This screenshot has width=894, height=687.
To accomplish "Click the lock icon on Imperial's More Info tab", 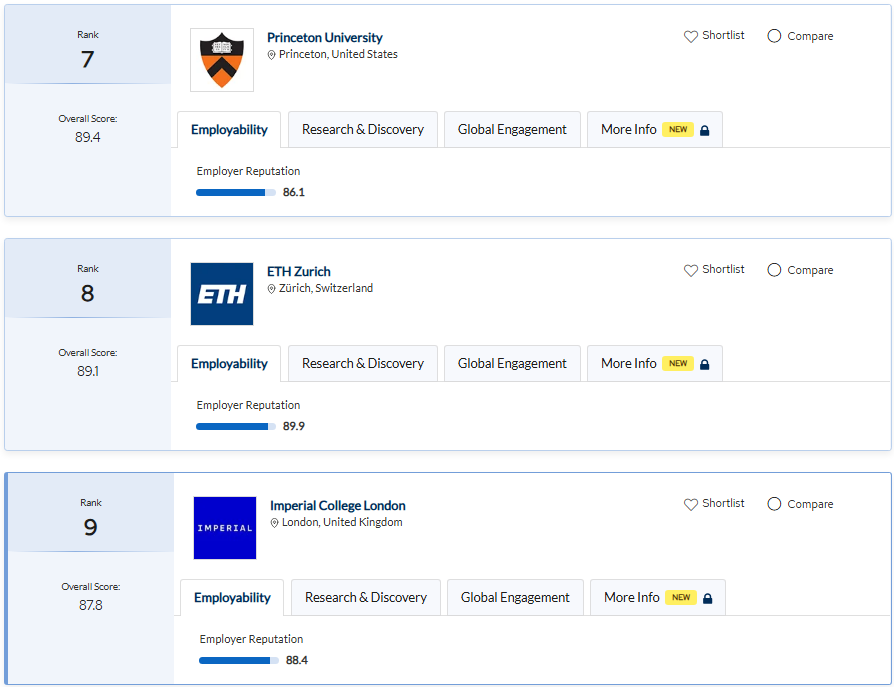I will [707, 598].
